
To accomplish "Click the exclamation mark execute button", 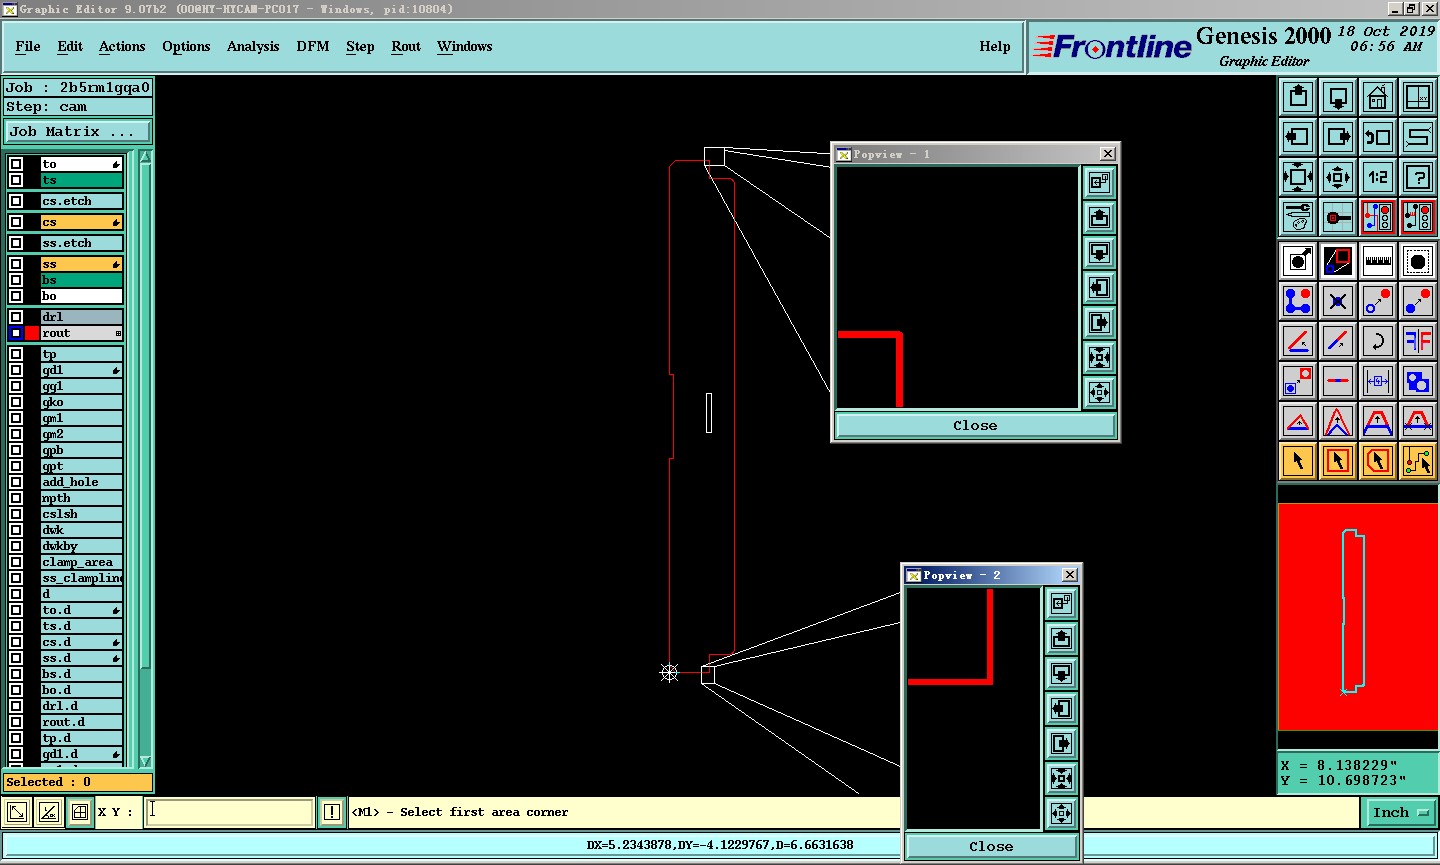I will click(x=332, y=812).
